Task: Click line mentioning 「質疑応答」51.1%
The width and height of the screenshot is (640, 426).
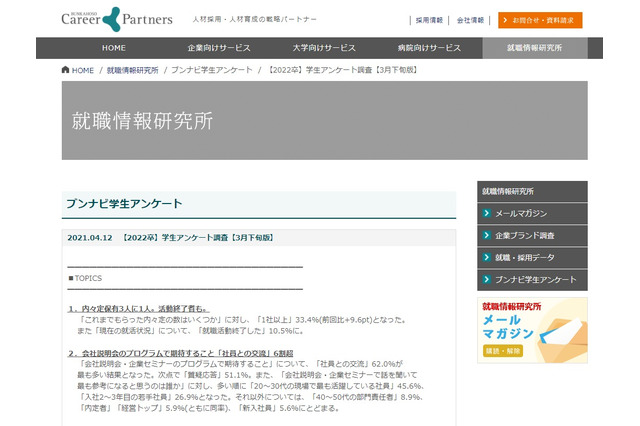Action: (x=247, y=375)
